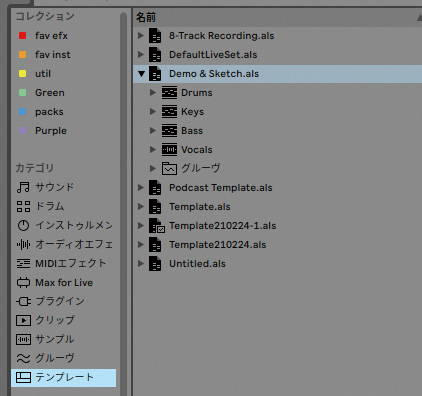The height and width of the screenshot is (396, 422).
Task: Select the 8-Track Recording.als name
Action: pos(221,36)
